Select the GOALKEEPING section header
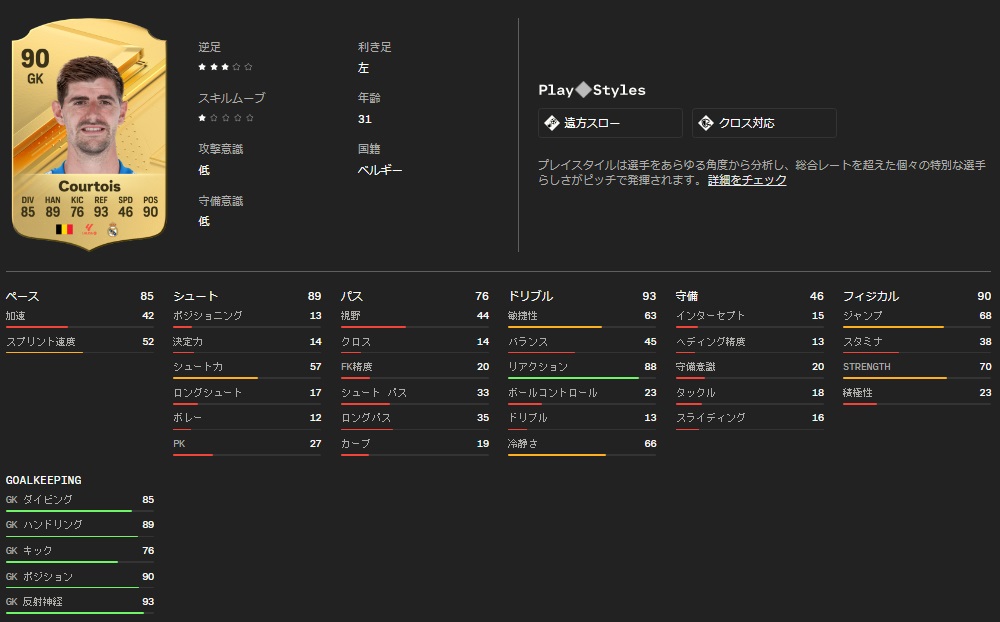 (42, 480)
